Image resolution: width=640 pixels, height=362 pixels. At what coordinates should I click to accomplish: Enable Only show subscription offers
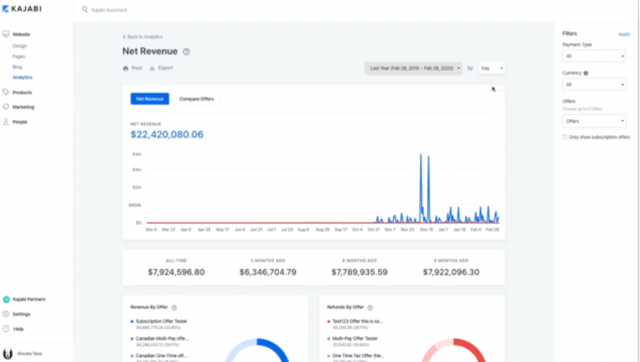pos(564,137)
